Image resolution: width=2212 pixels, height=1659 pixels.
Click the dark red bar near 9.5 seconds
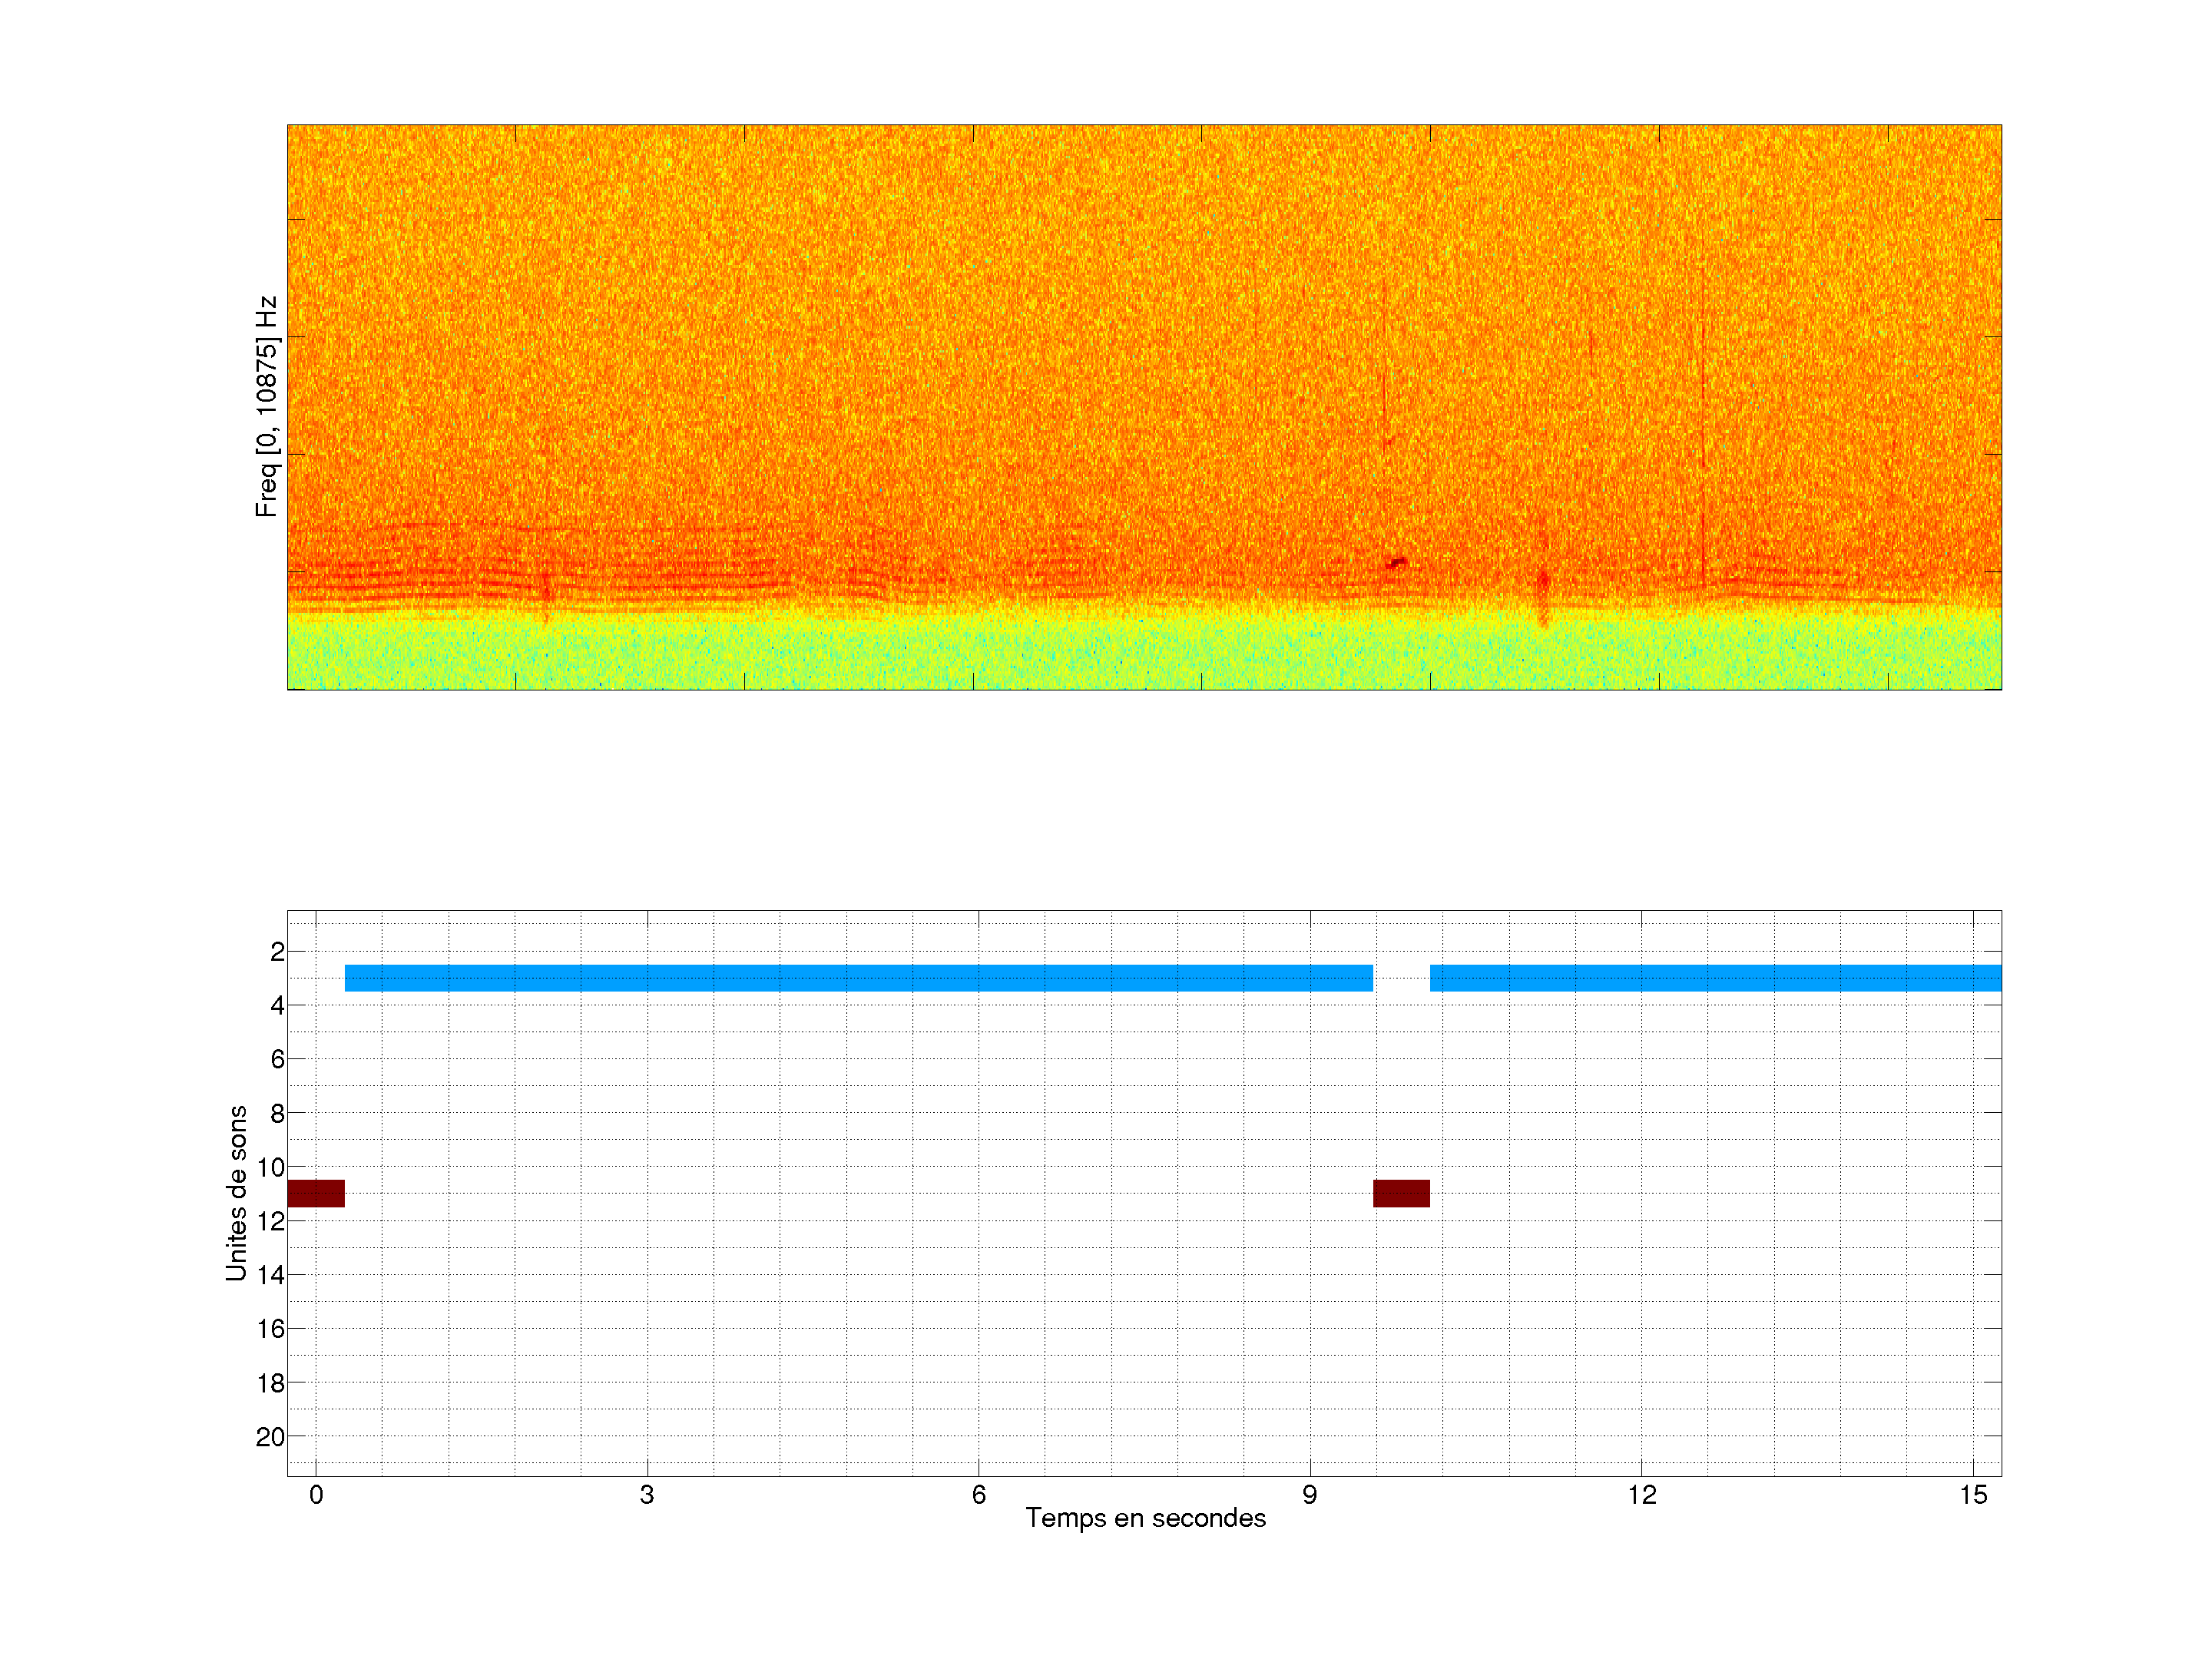pos(1401,1193)
